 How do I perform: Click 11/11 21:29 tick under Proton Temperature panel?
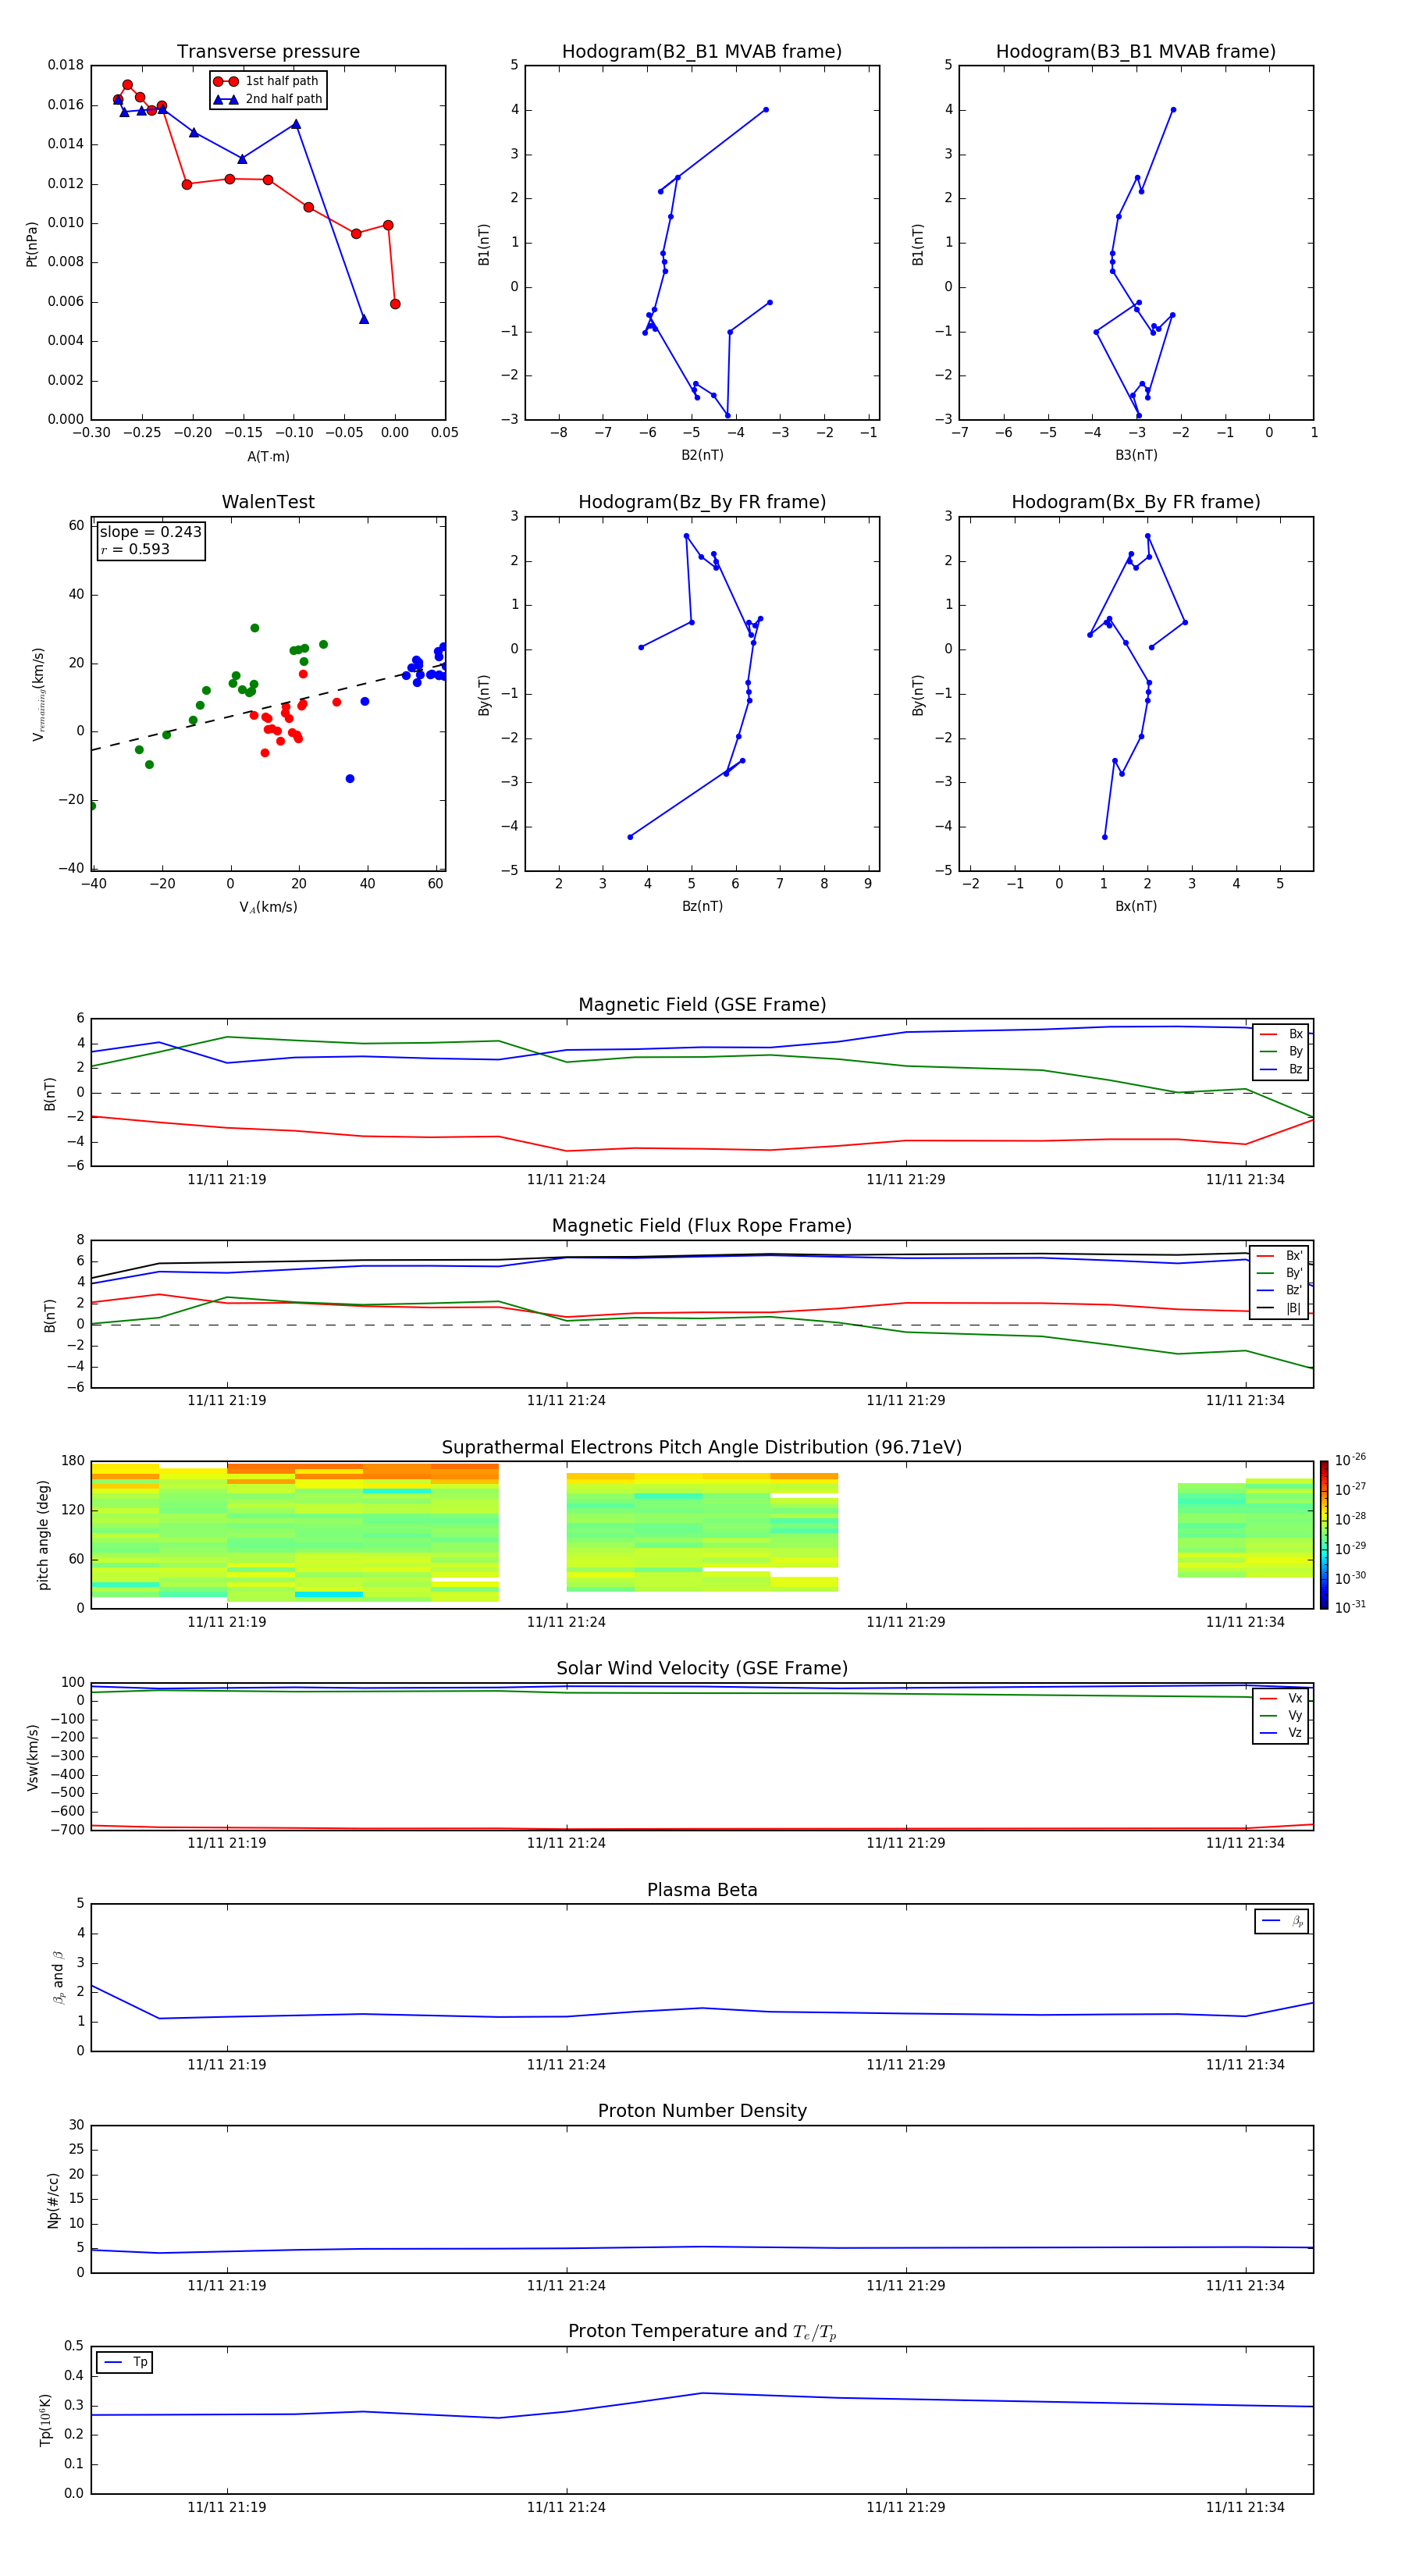point(905,2508)
